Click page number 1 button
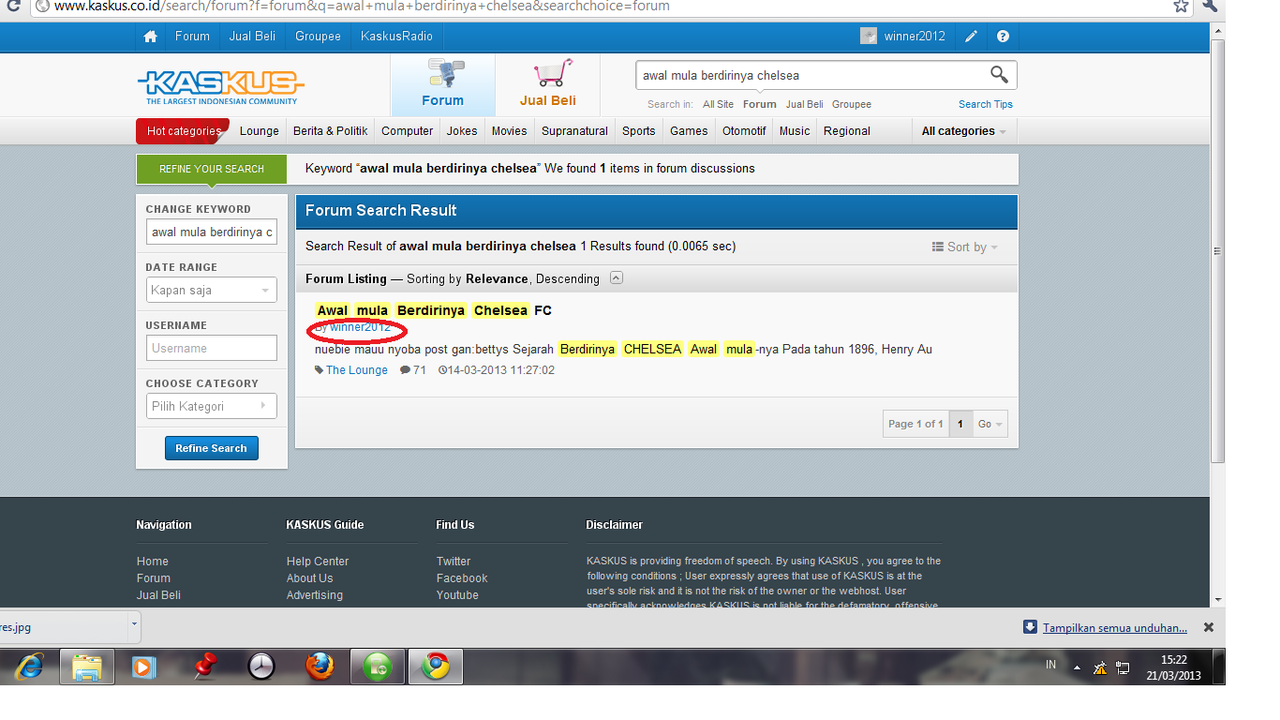This screenshot has width=1280, height=720. click(960, 424)
